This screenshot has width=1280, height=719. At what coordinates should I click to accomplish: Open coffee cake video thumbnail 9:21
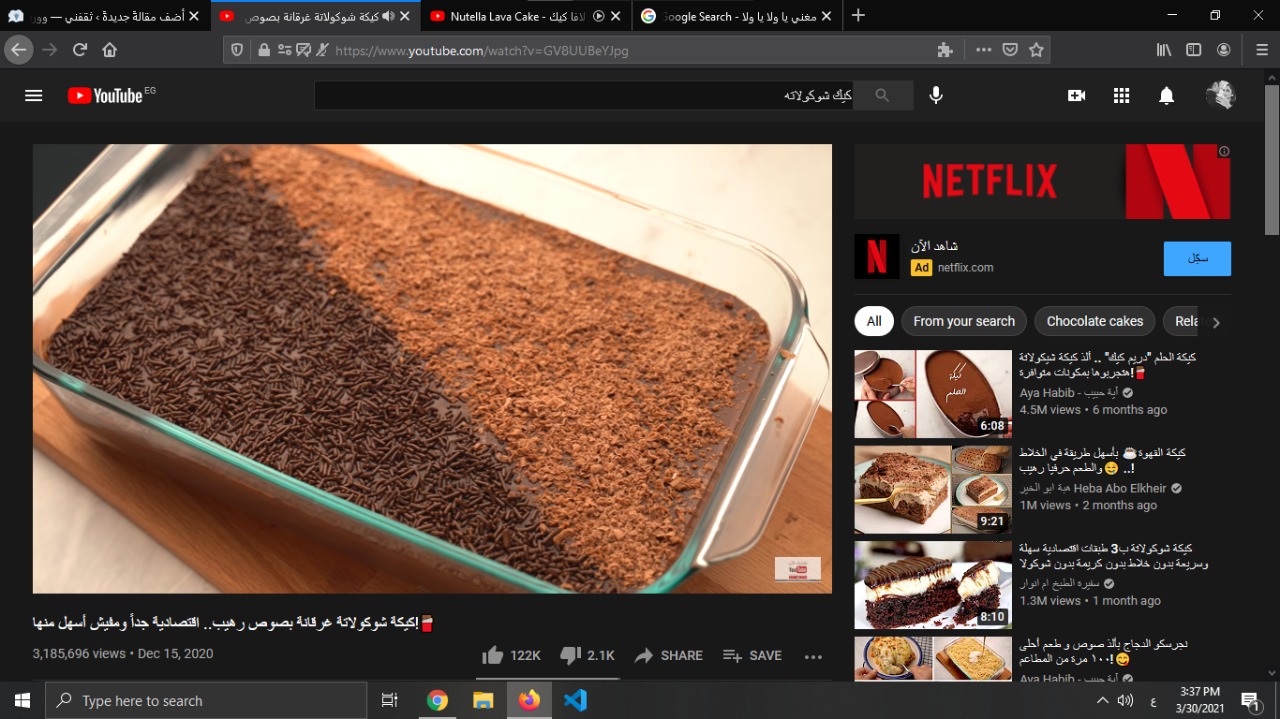(x=933, y=490)
